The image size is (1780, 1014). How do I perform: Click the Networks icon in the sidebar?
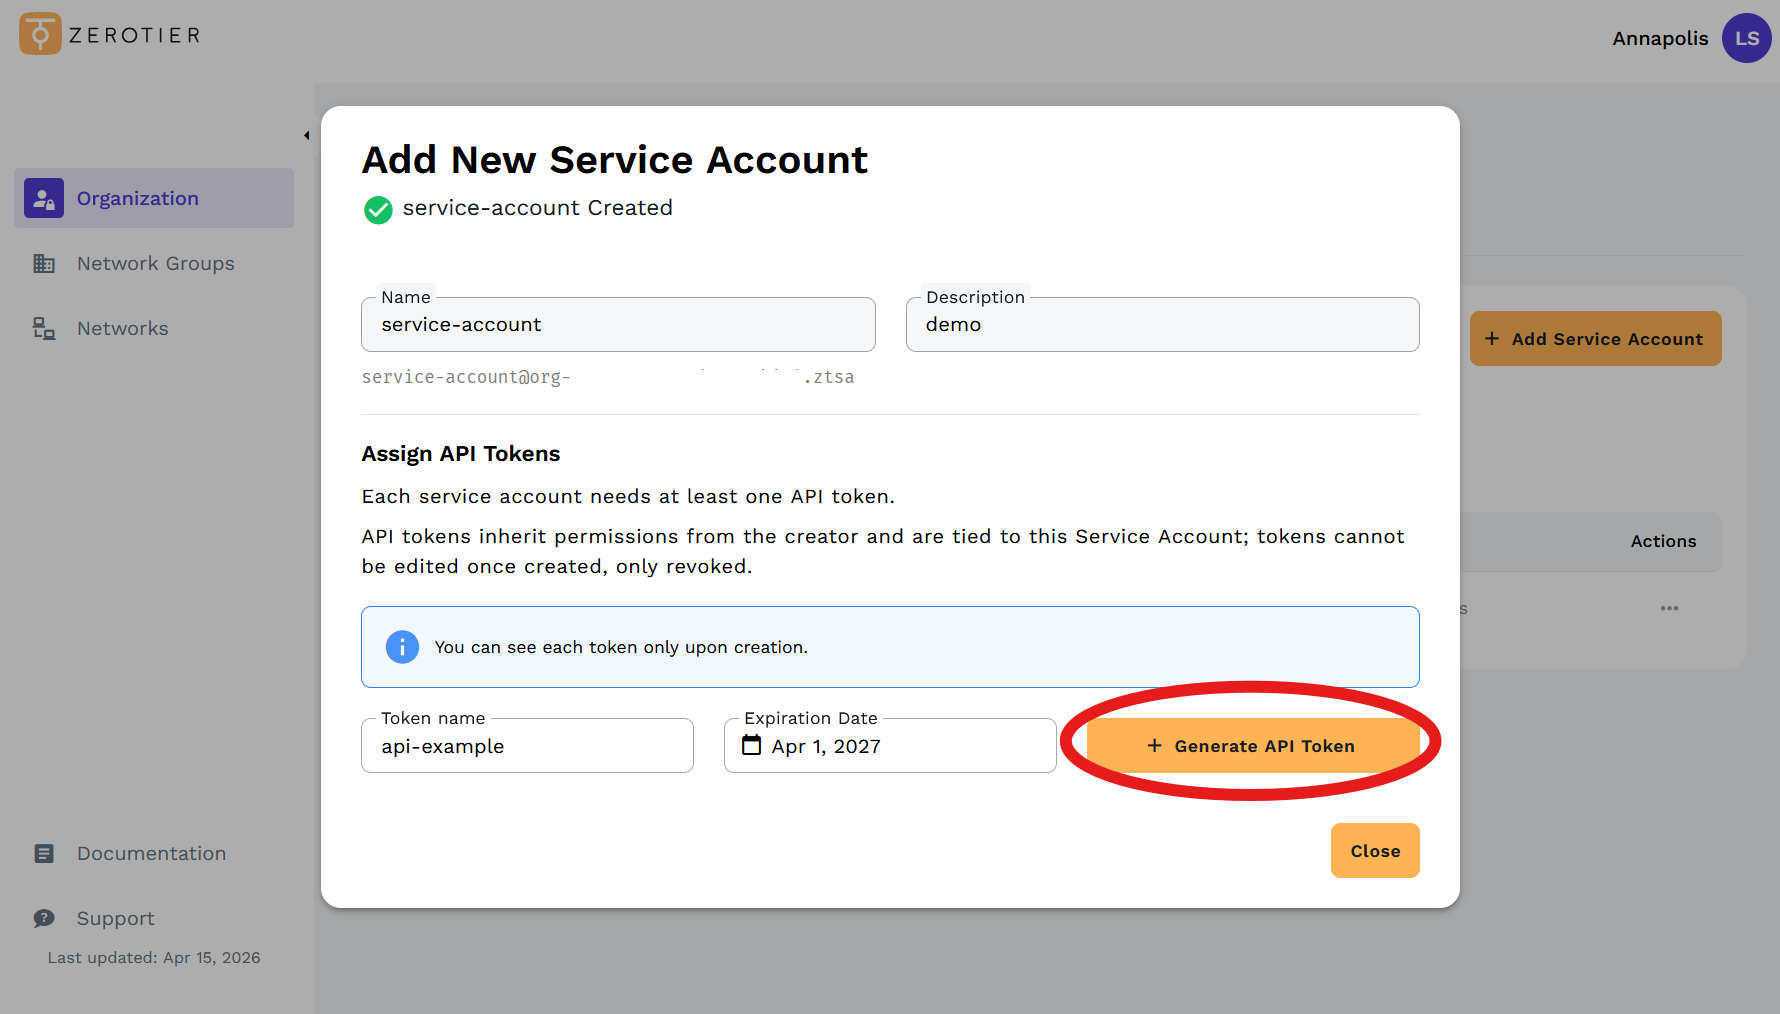[43, 328]
